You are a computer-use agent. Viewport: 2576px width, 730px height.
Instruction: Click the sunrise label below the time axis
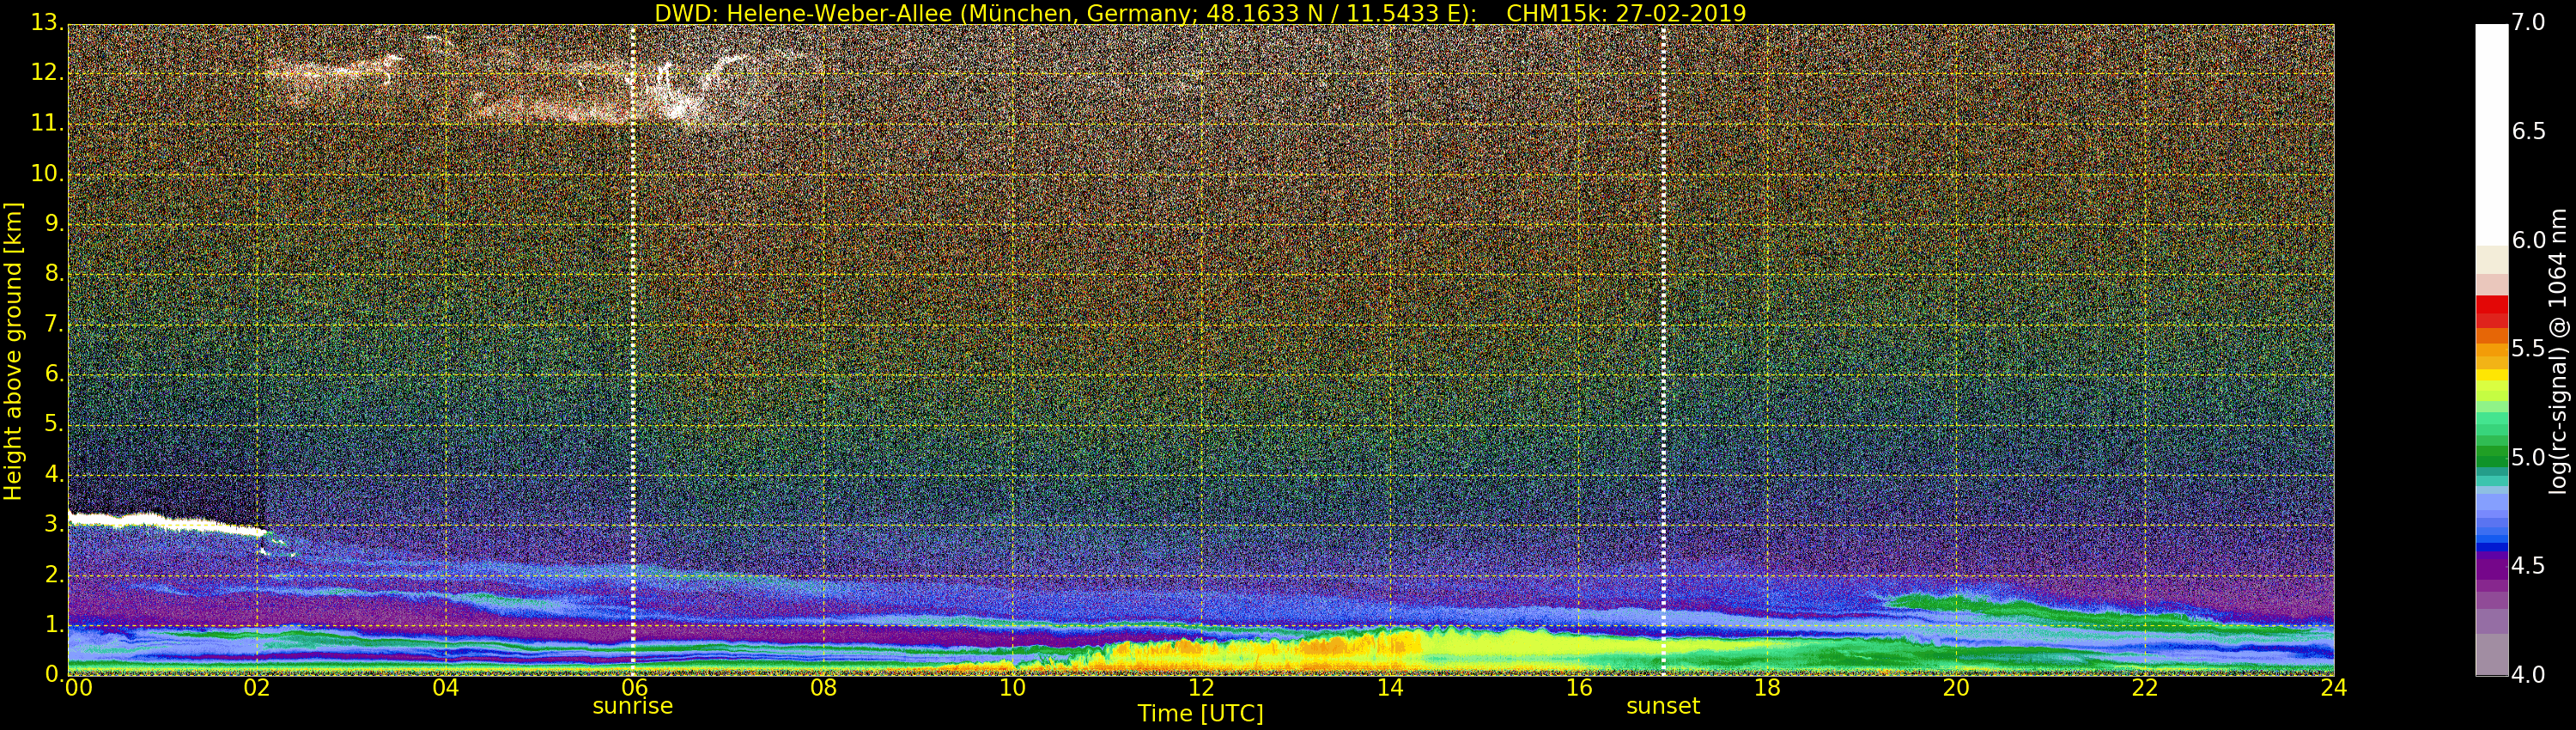[632, 706]
